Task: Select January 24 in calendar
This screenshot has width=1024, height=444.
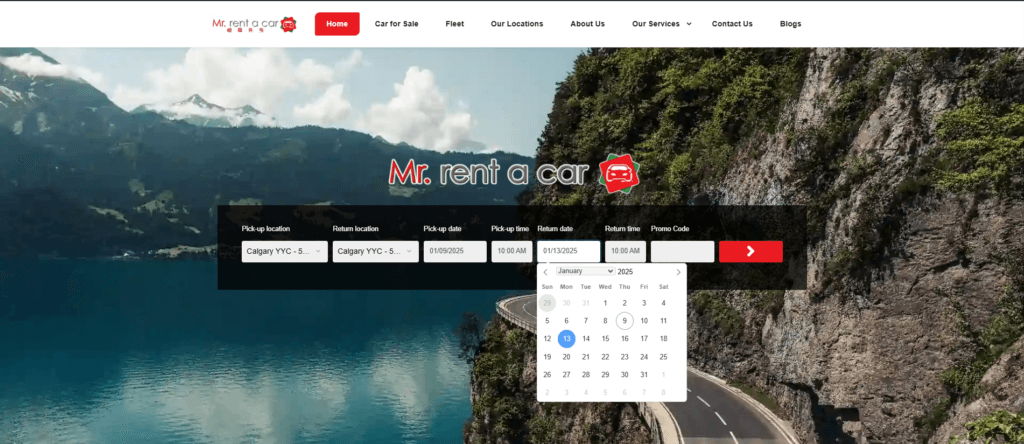Action: tap(644, 357)
